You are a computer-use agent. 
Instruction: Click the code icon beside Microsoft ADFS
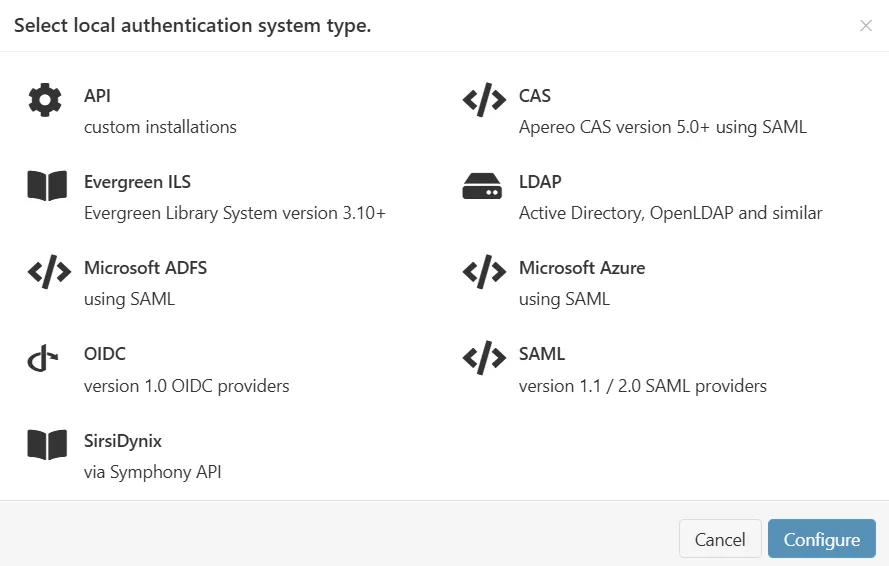pos(49,272)
